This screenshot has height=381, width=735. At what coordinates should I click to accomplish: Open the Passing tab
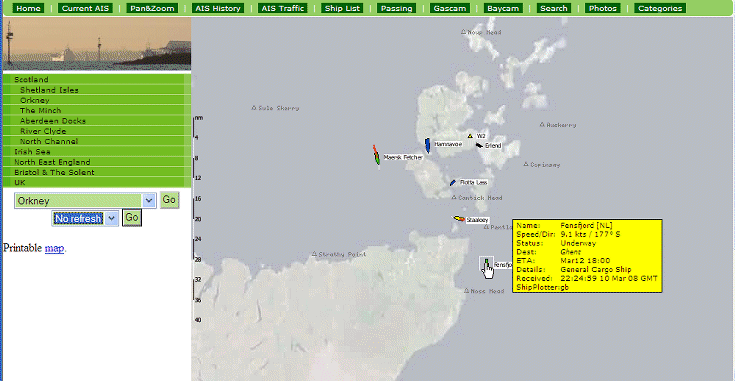tap(397, 8)
